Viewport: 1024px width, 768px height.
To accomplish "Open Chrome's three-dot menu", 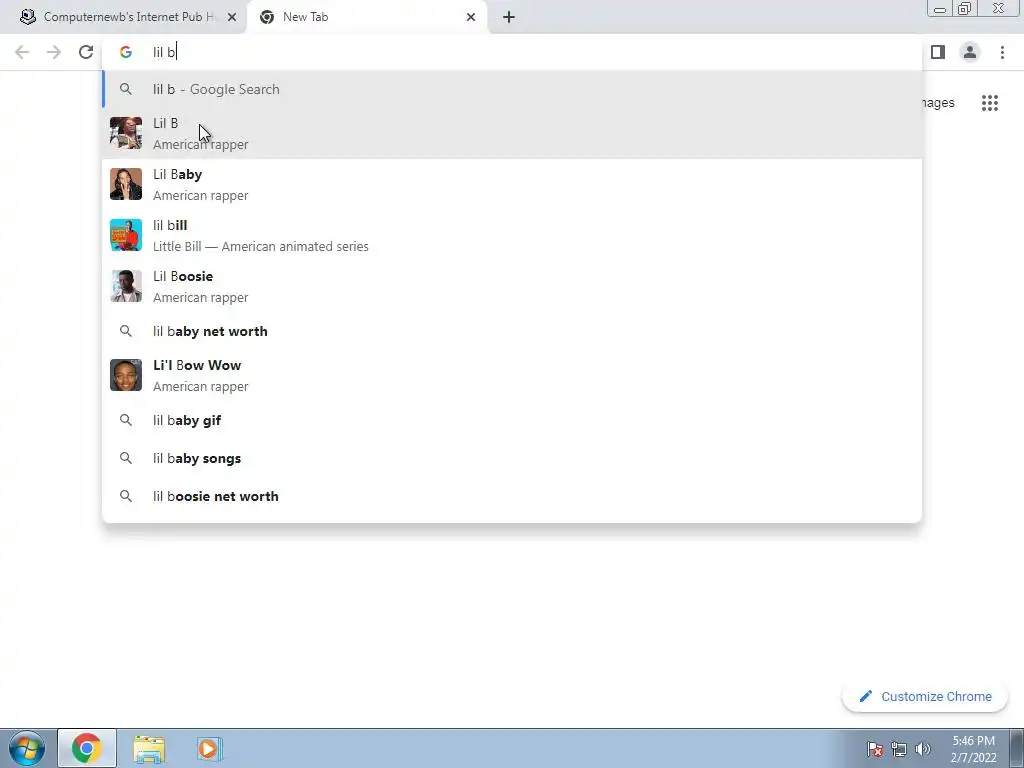I will 1002,52.
